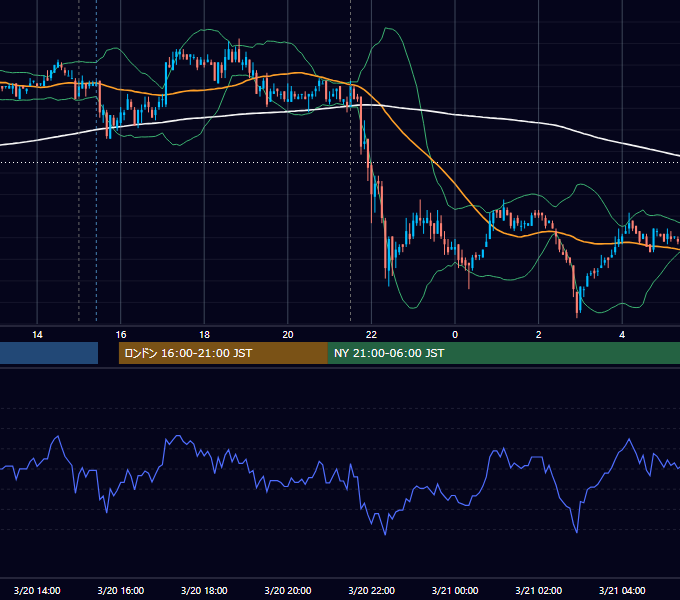Image resolution: width=680 pixels, height=600 pixels.
Task: Click the 3/20 18:00 date label
Action: (x=204, y=590)
